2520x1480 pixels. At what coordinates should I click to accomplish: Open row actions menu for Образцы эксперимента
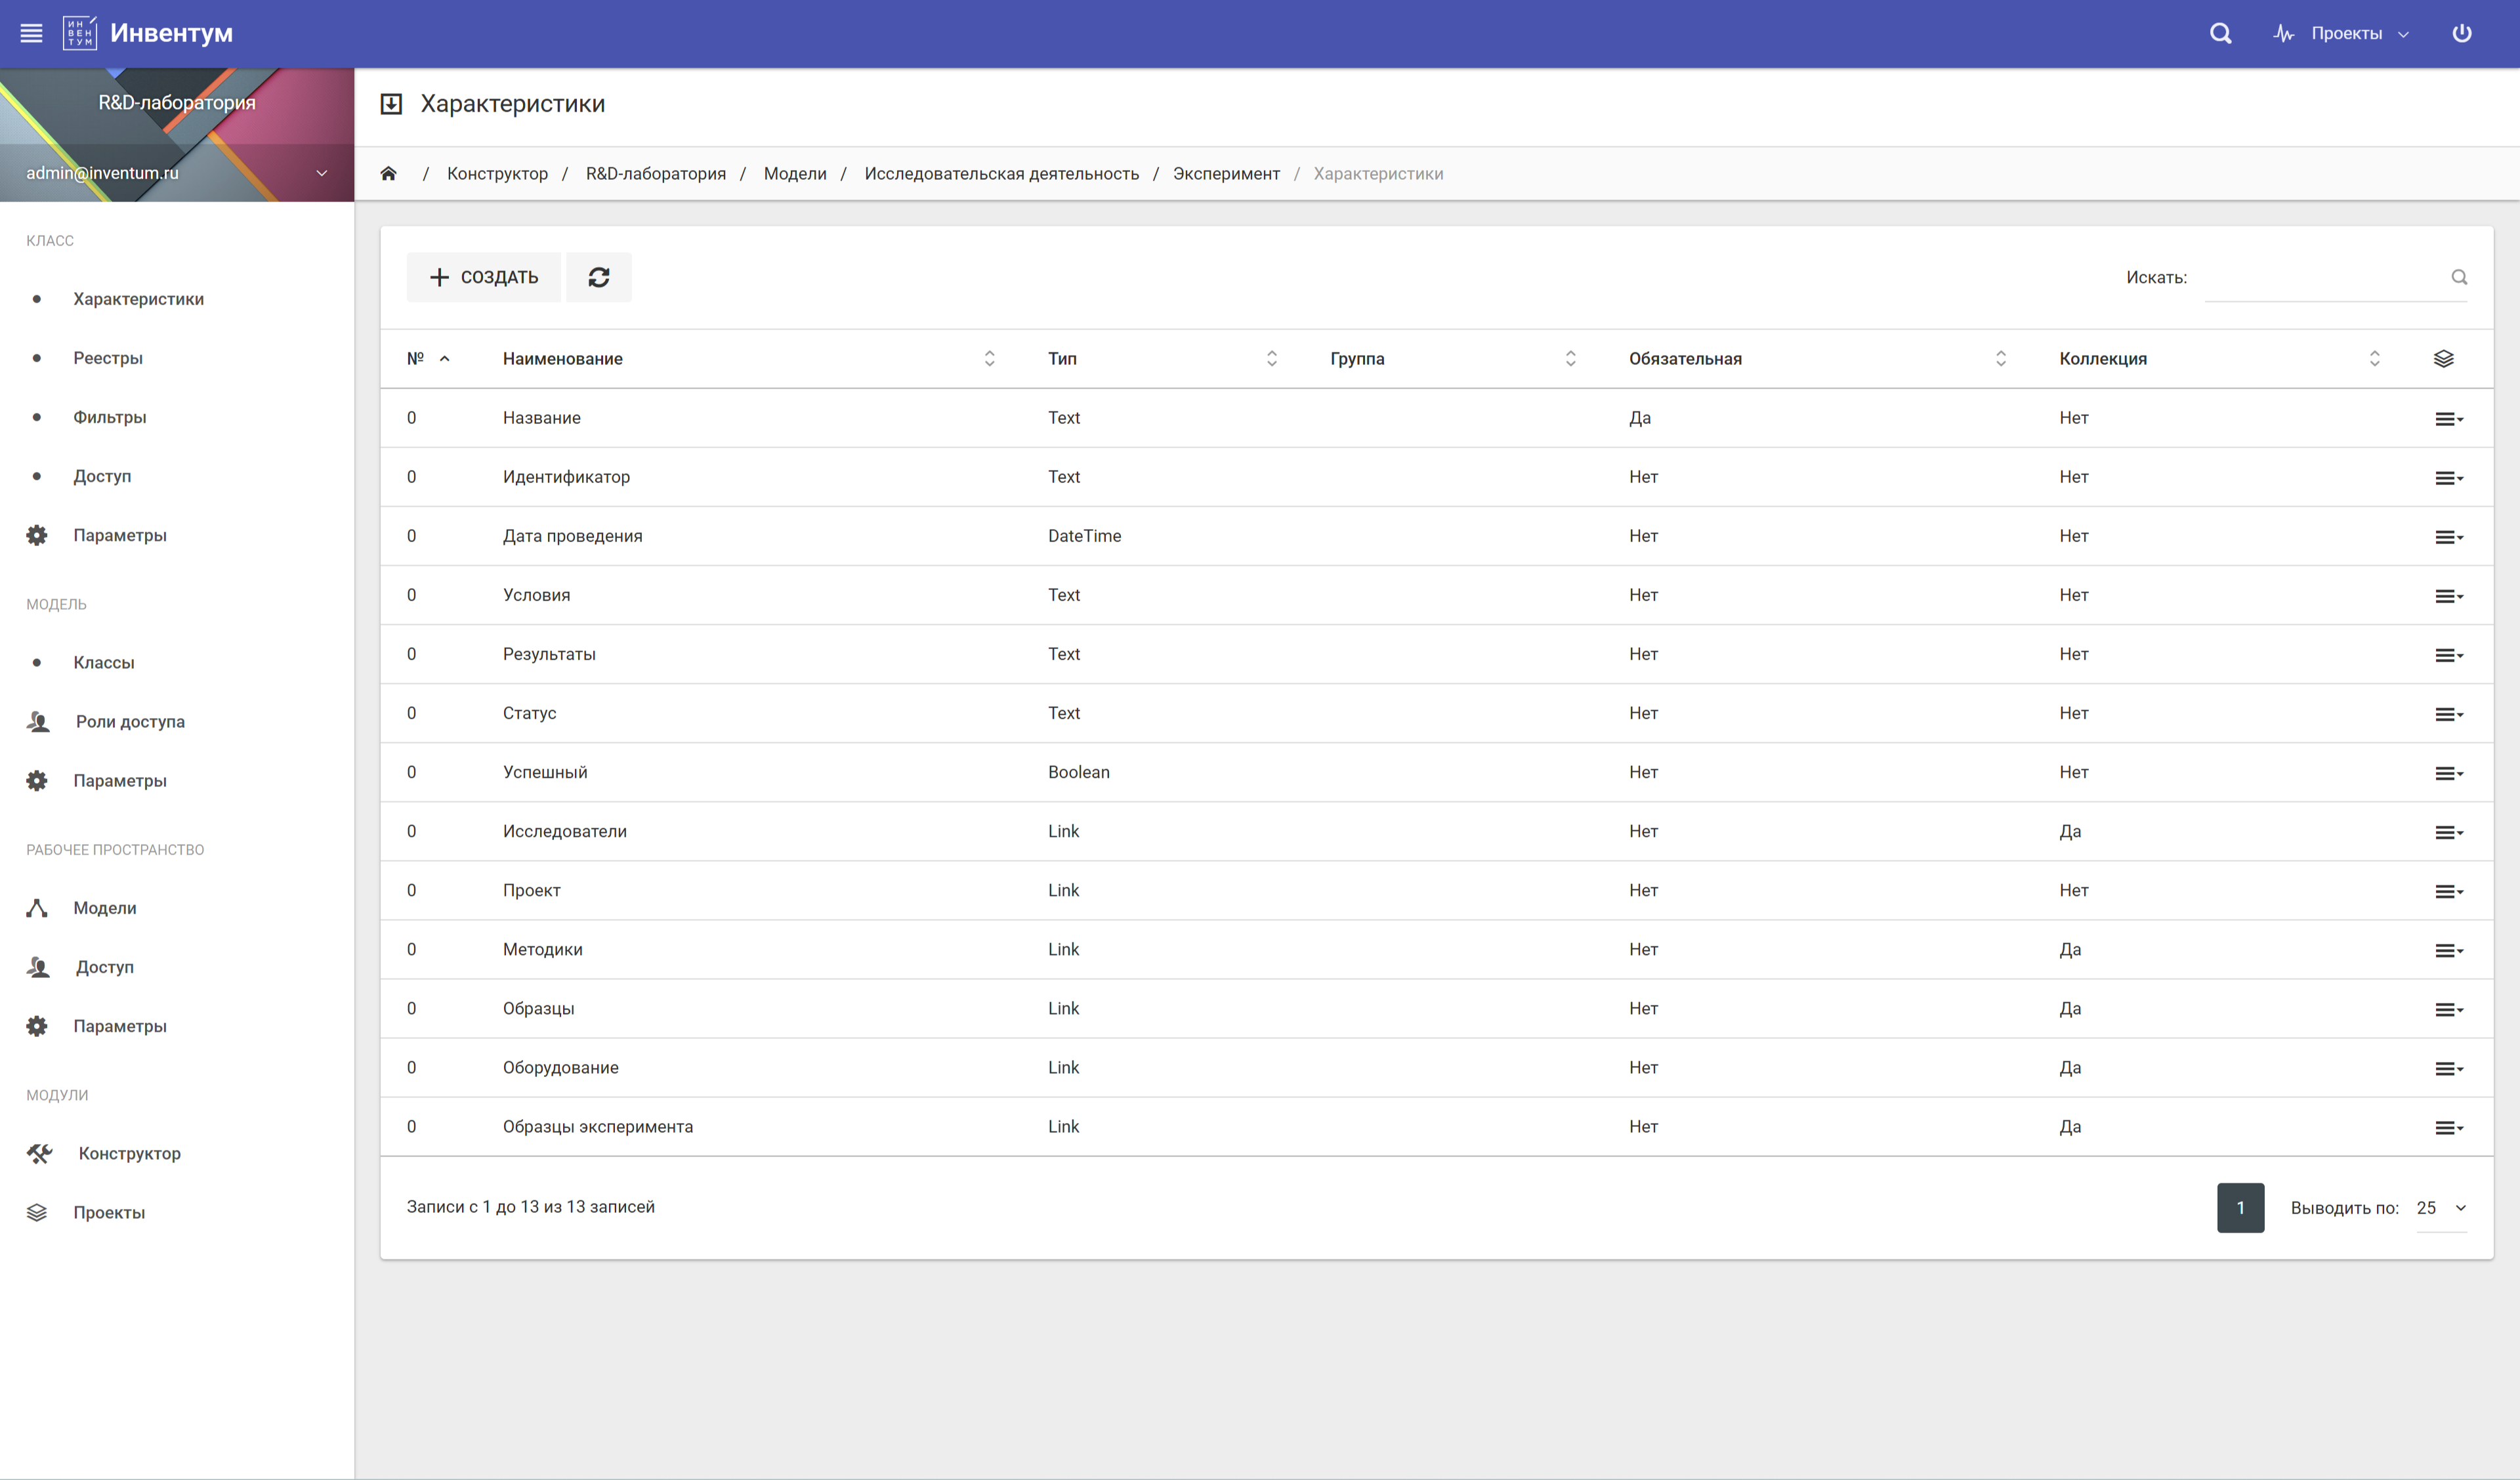[2448, 1127]
